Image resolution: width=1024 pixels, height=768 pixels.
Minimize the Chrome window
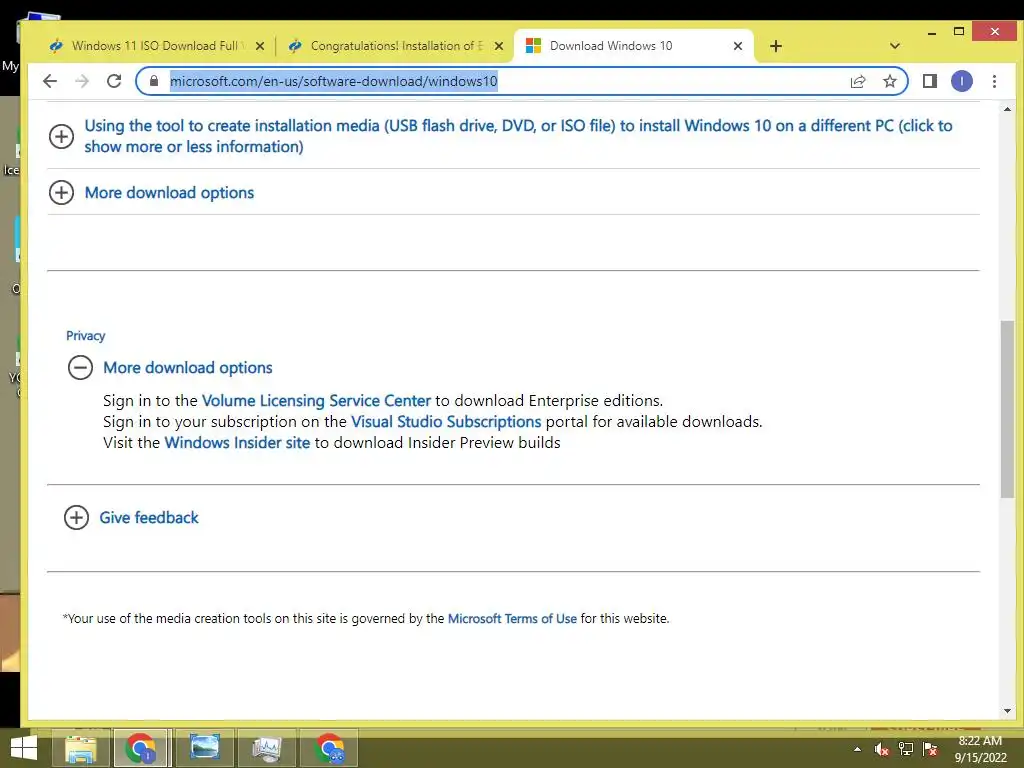click(932, 31)
